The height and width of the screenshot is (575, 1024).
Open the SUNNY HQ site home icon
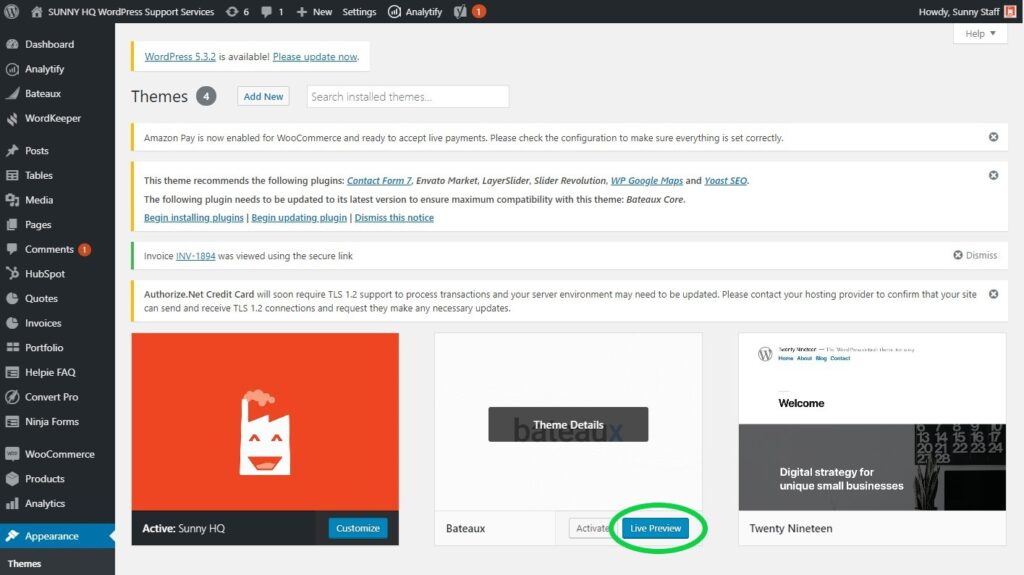(x=37, y=12)
